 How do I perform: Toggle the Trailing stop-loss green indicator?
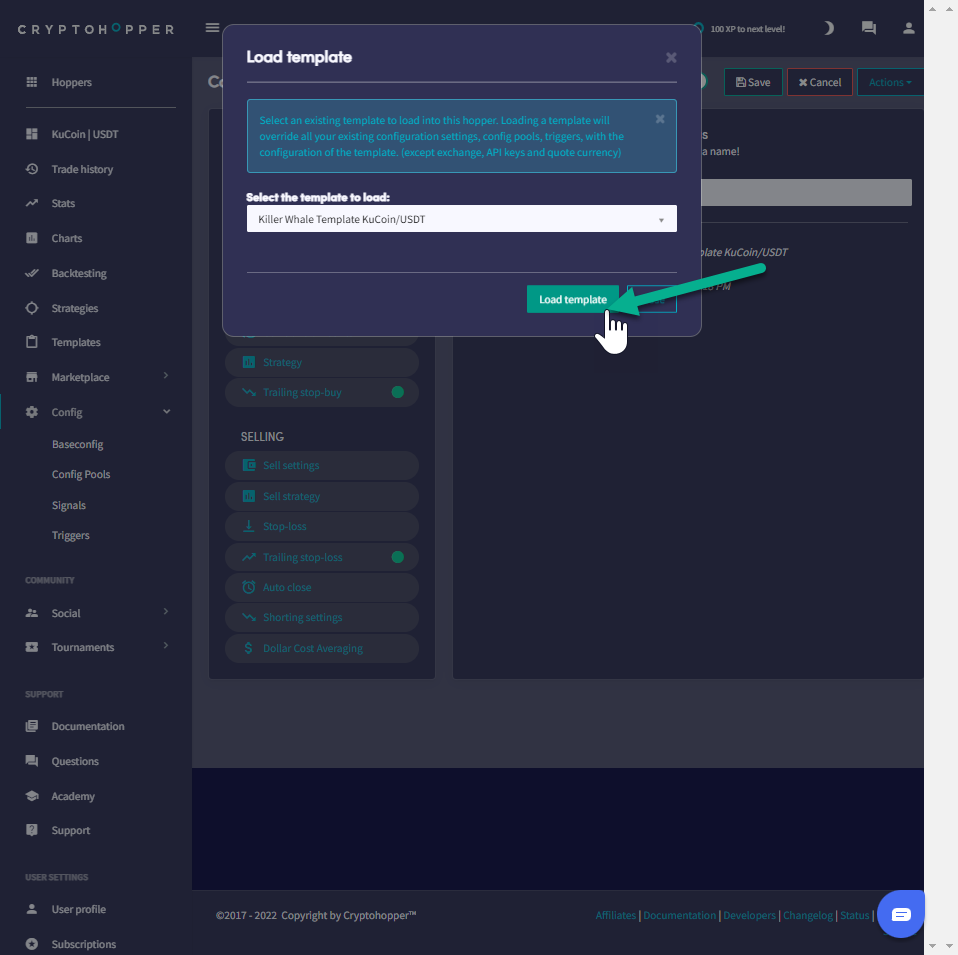(397, 557)
